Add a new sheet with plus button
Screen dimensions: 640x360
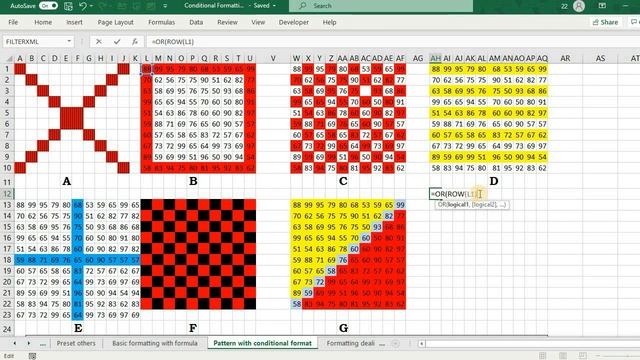(395, 344)
